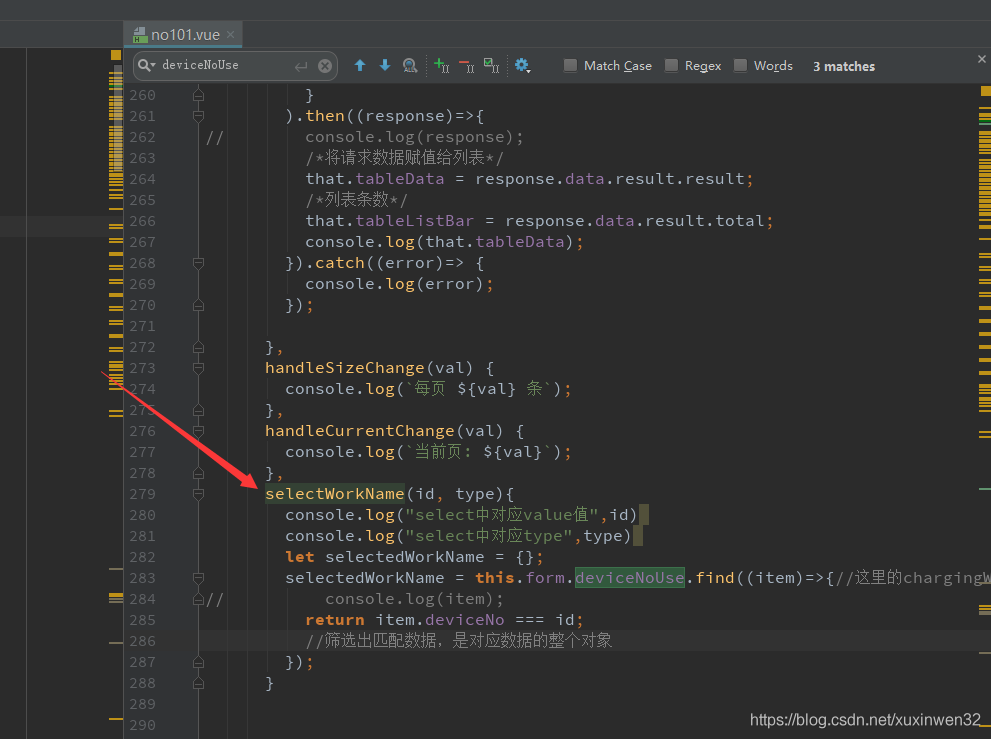Add selection for next occurrence icon

click(x=442, y=65)
